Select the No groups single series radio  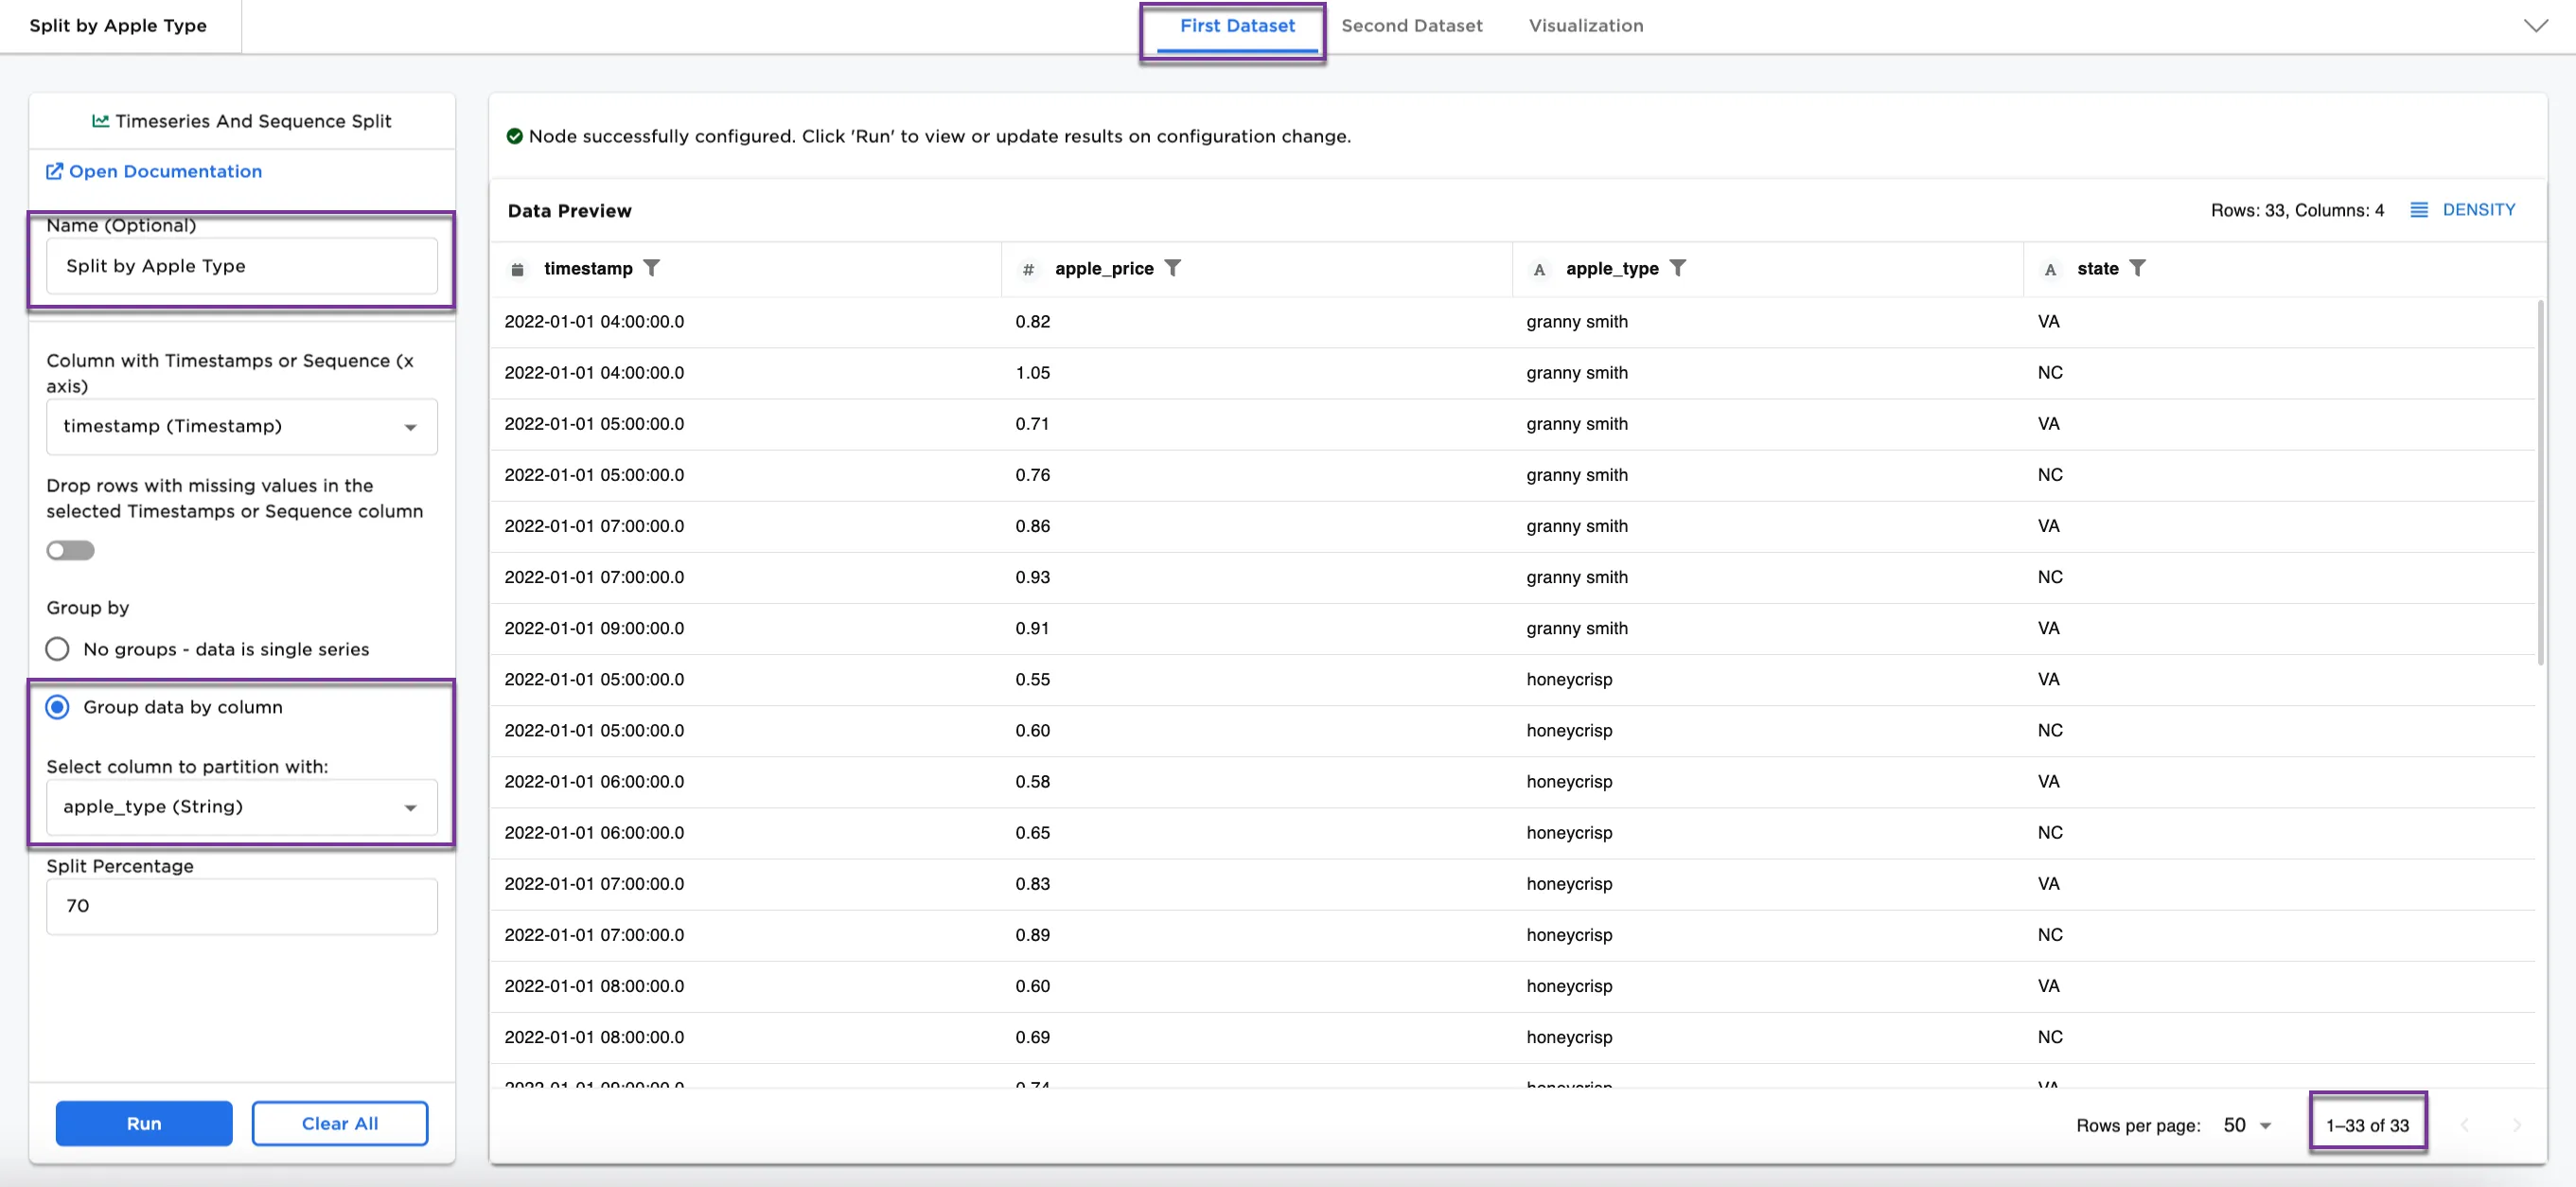pyautogui.click(x=58, y=649)
